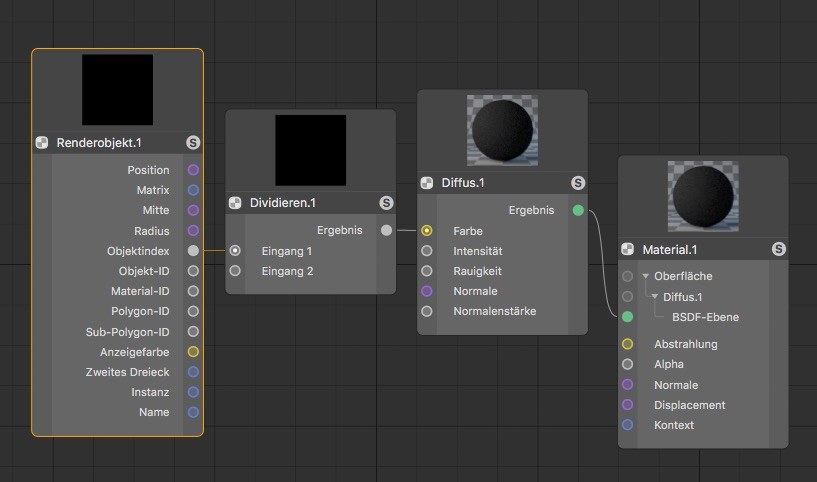Click the Anzeigefarbe label

134,352
